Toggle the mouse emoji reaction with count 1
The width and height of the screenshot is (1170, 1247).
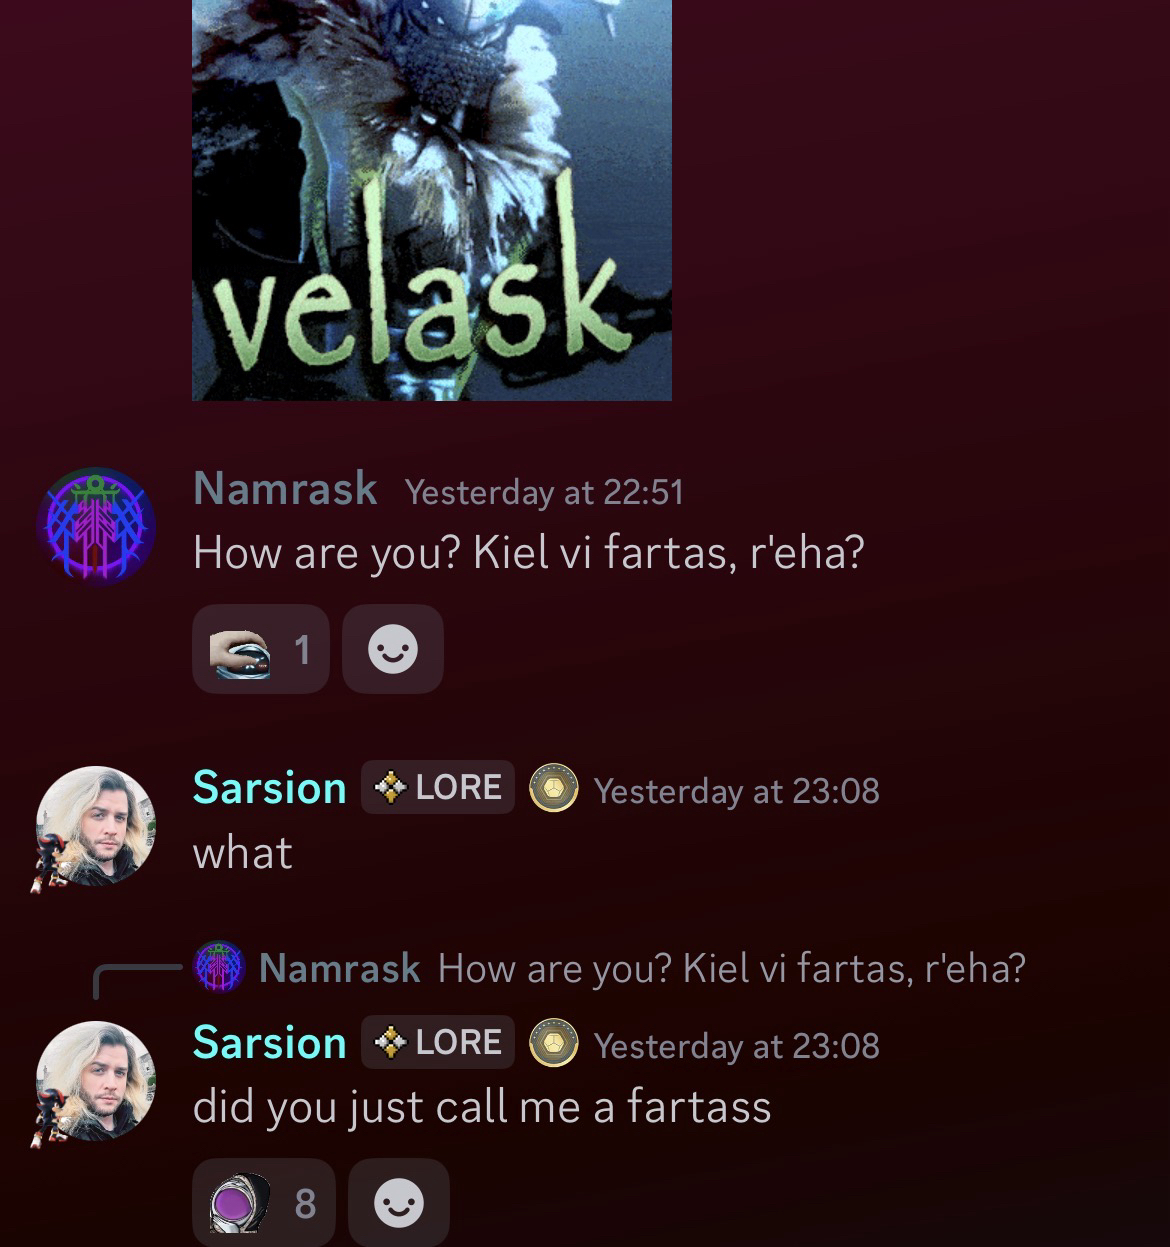click(261, 649)
